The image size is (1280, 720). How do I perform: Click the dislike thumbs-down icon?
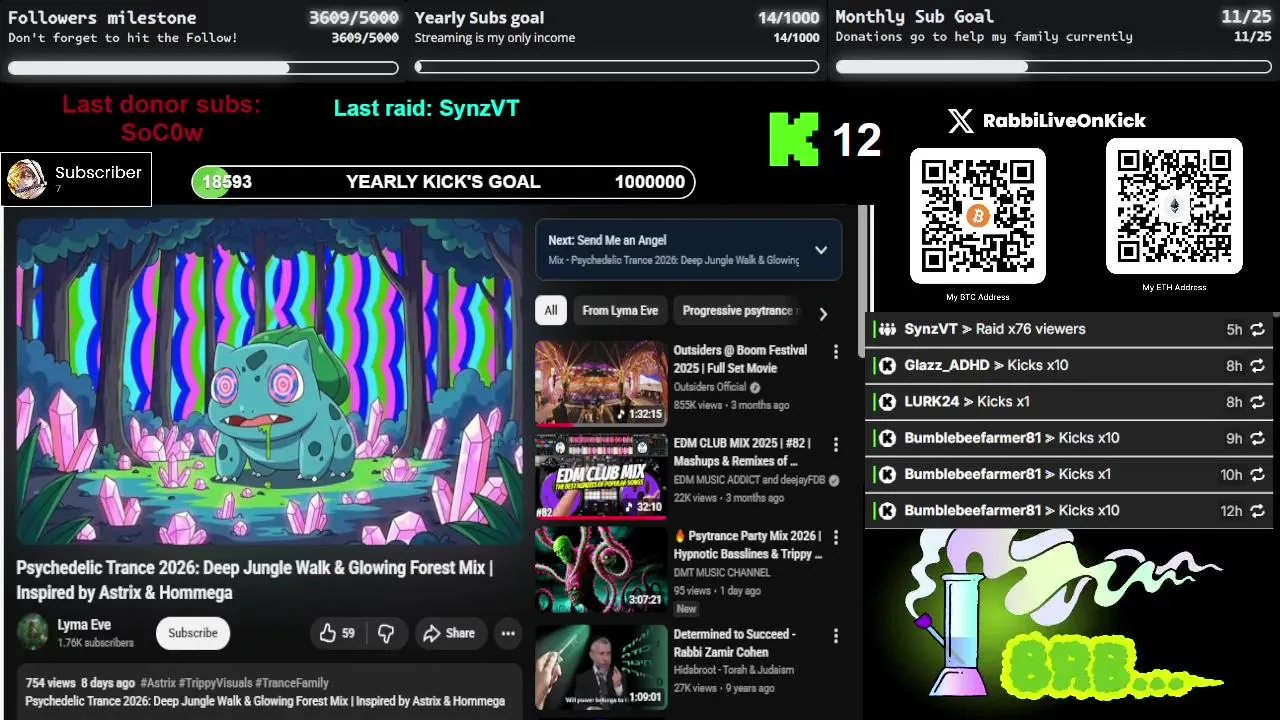(386, 633)
